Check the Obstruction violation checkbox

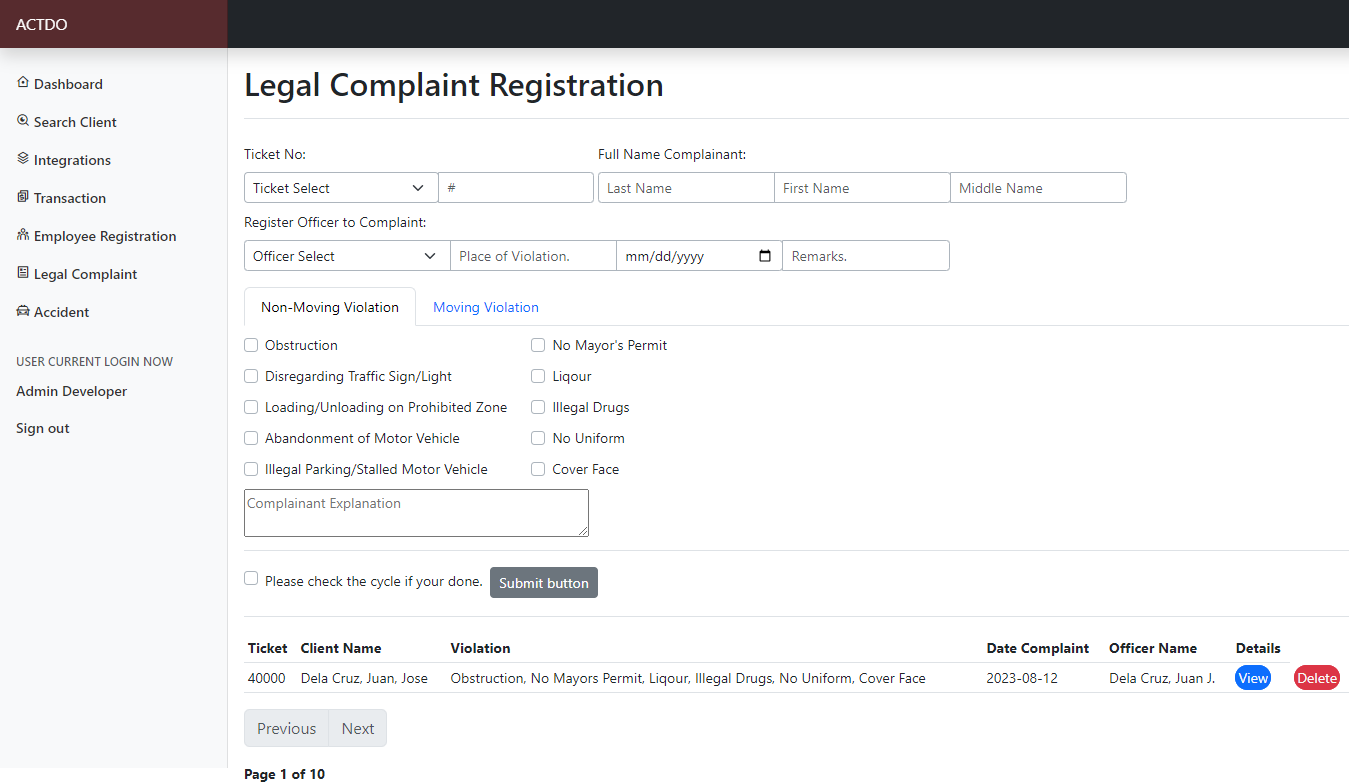[251, 345]
